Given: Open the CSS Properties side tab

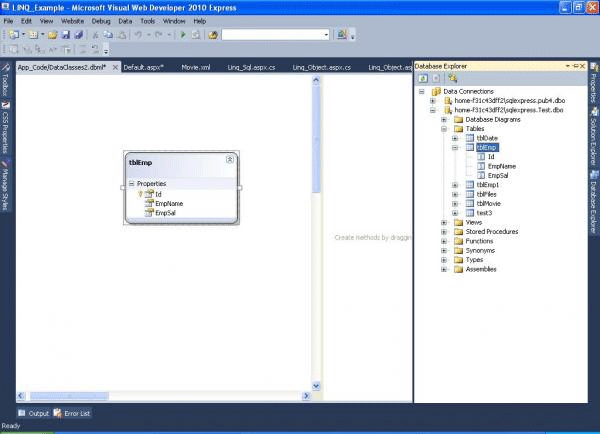Looking at the screenshot, I should coord(5,128).
